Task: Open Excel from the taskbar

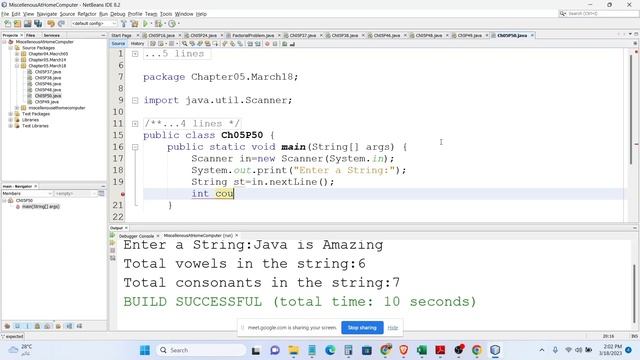Action: tap(422, 350)
